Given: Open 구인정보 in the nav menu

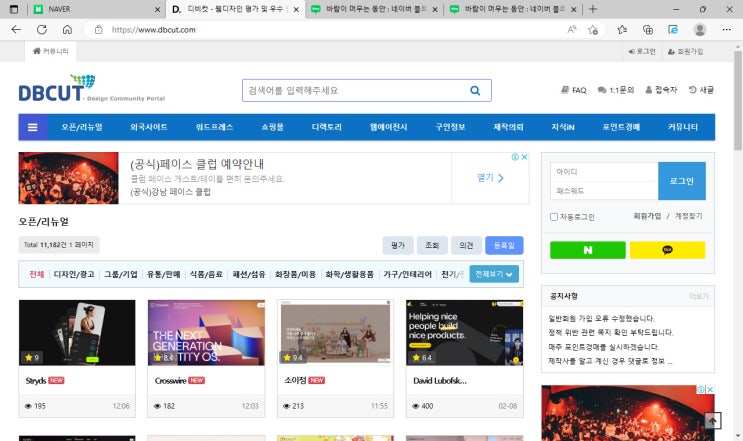Looking at the screenshot, I should click(x=450, y=127).
